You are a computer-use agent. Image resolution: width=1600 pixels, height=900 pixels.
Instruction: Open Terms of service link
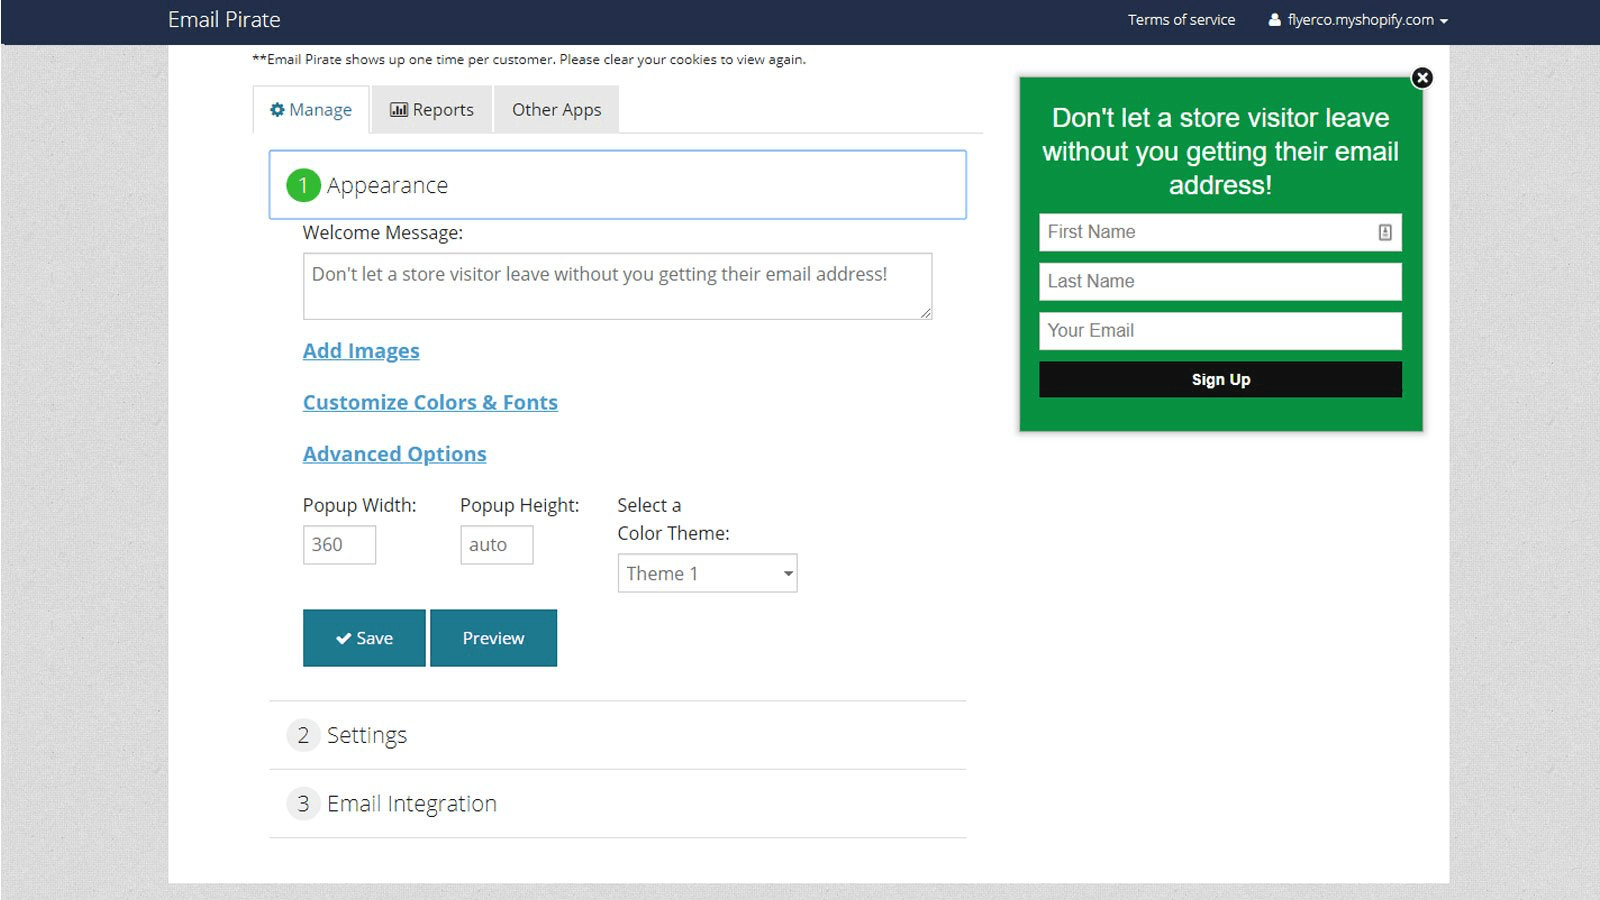pyautogui.click(x=1181, y=20)
